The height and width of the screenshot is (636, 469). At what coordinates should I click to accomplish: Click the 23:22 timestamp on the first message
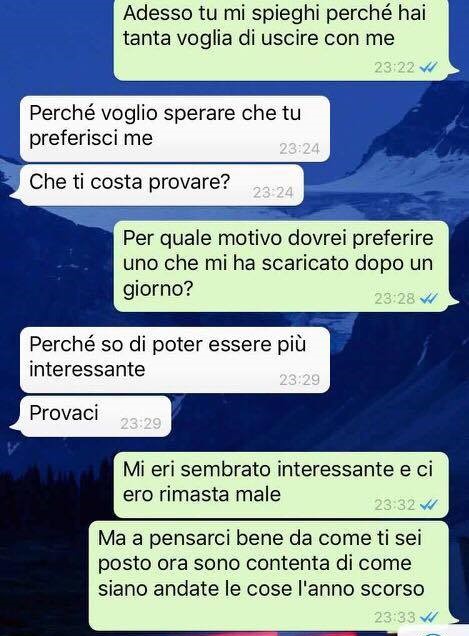pyautogui.click(x=394, y=67)
